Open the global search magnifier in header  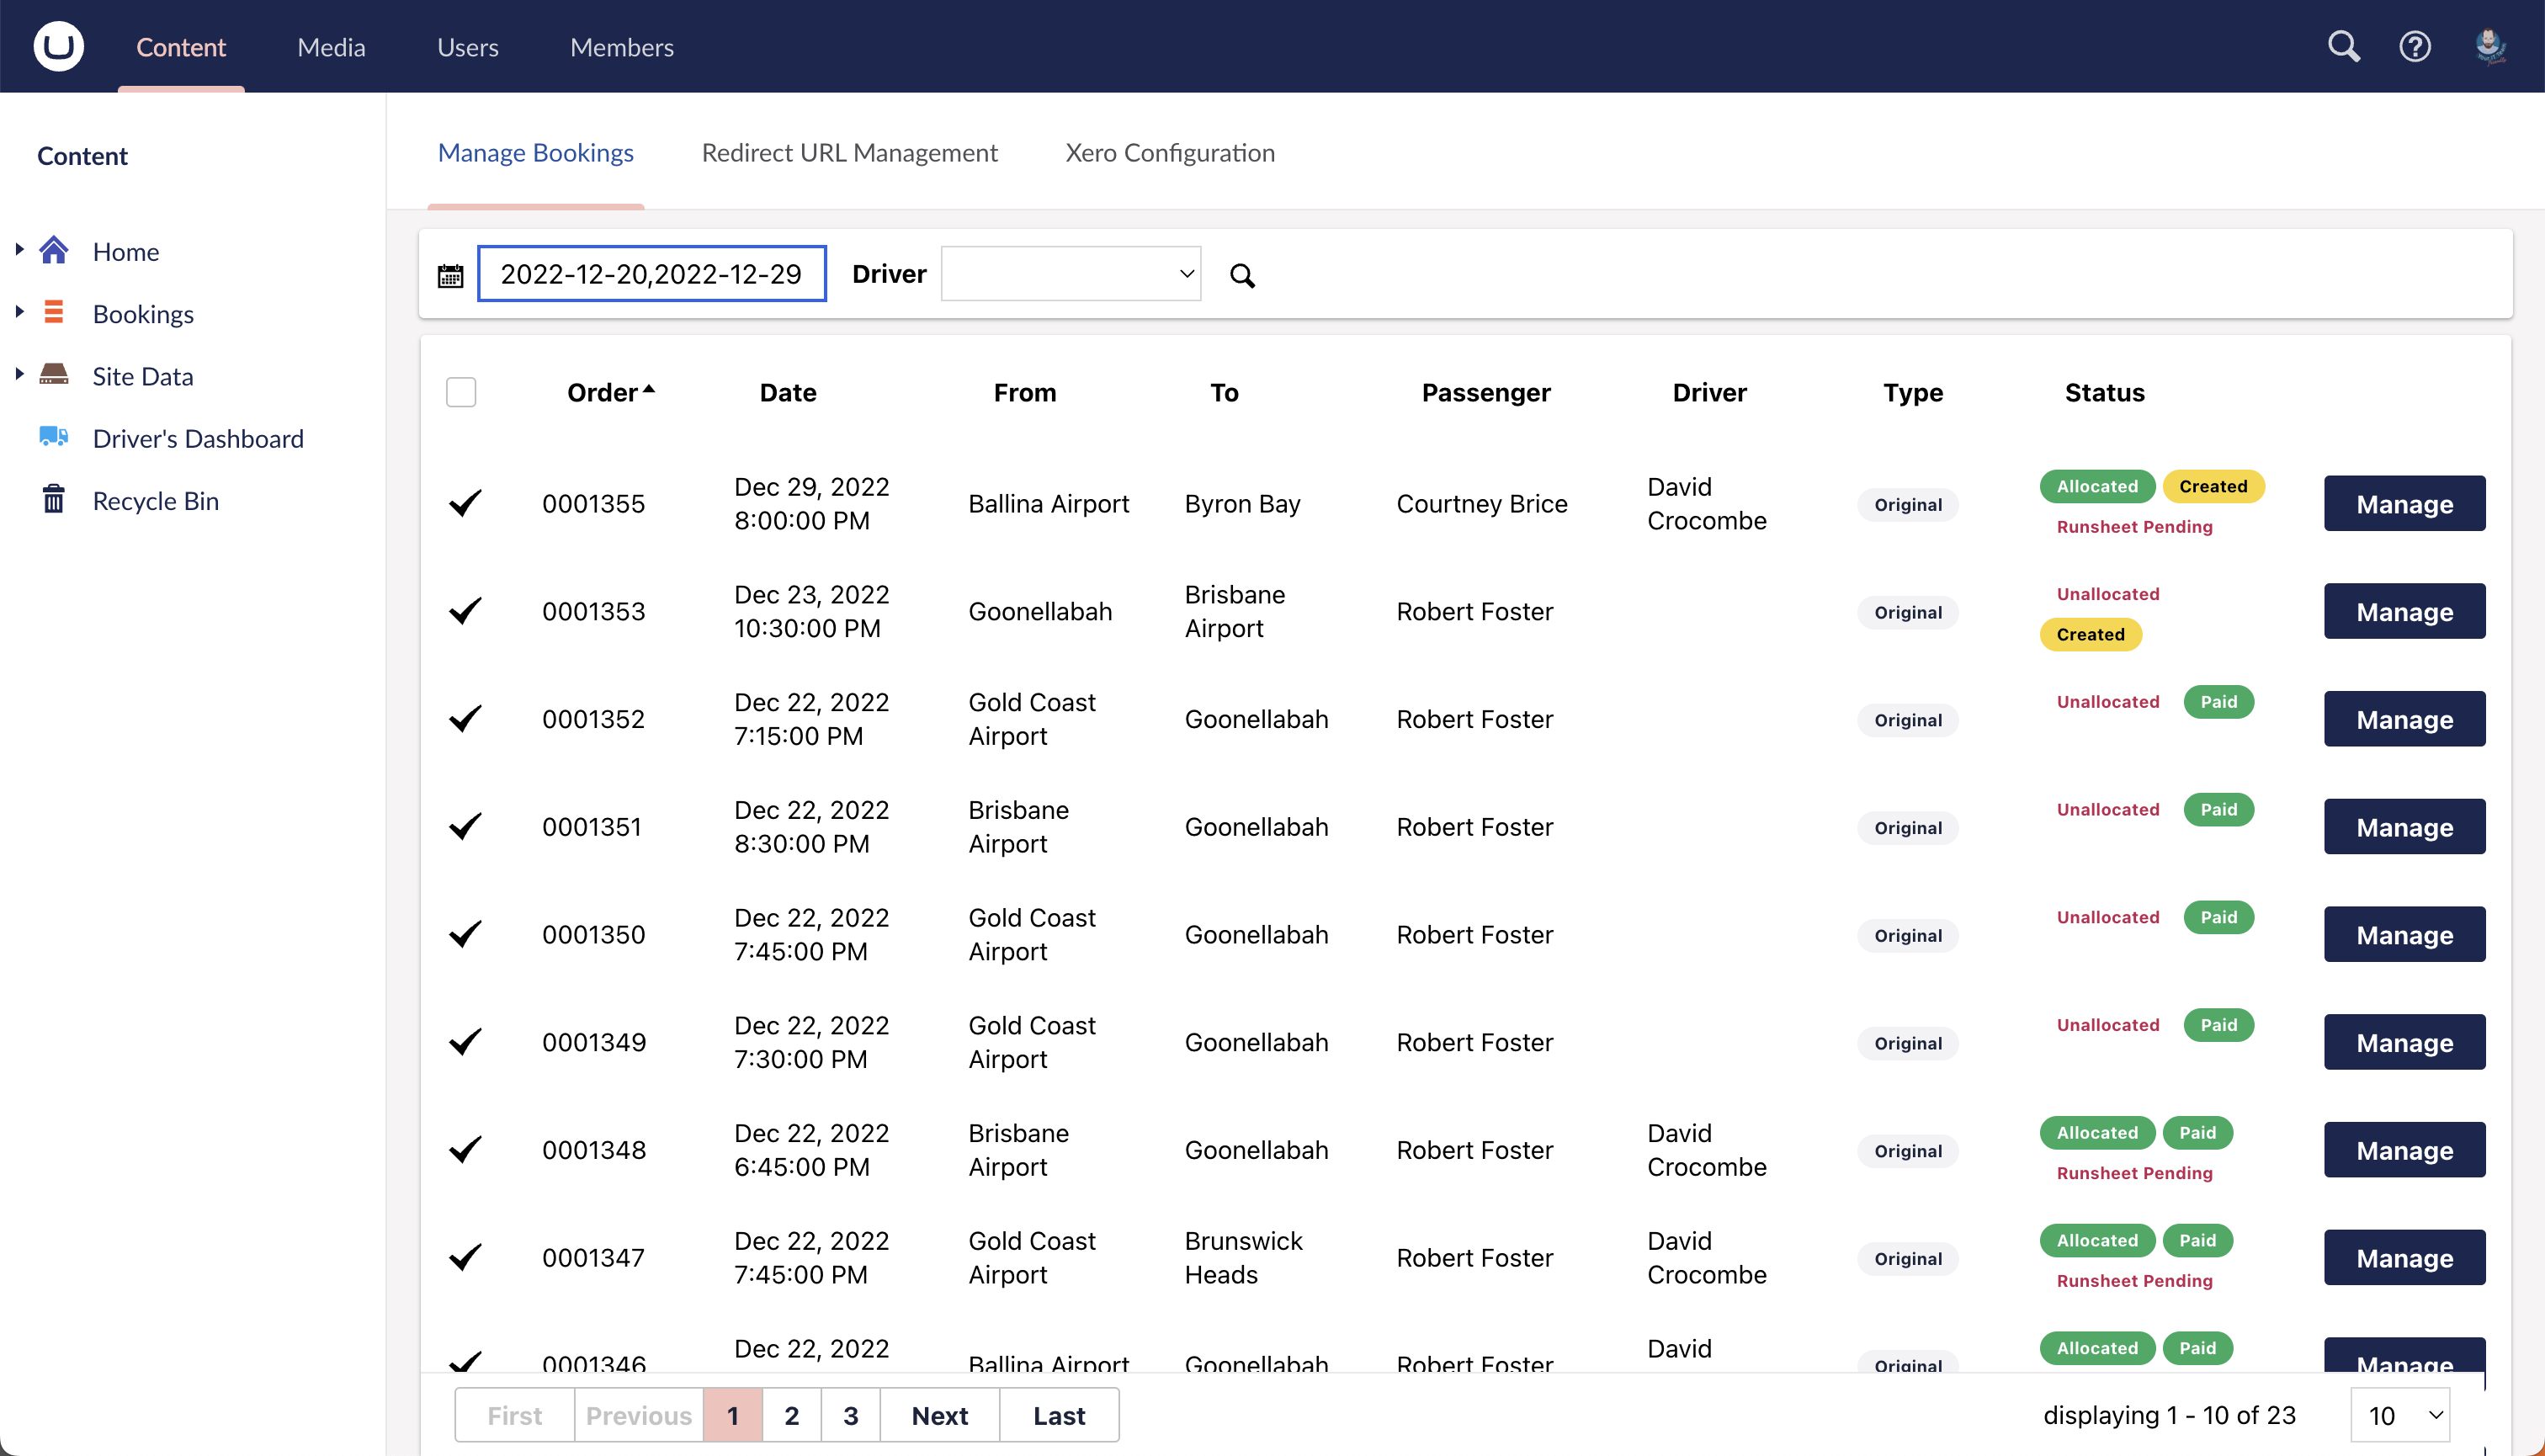click(x=2343, y=46)
